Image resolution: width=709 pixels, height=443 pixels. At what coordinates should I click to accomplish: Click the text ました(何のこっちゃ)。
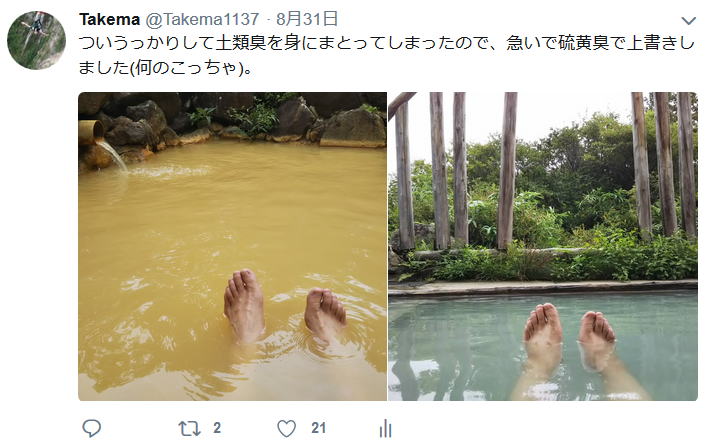coord(165,68)
